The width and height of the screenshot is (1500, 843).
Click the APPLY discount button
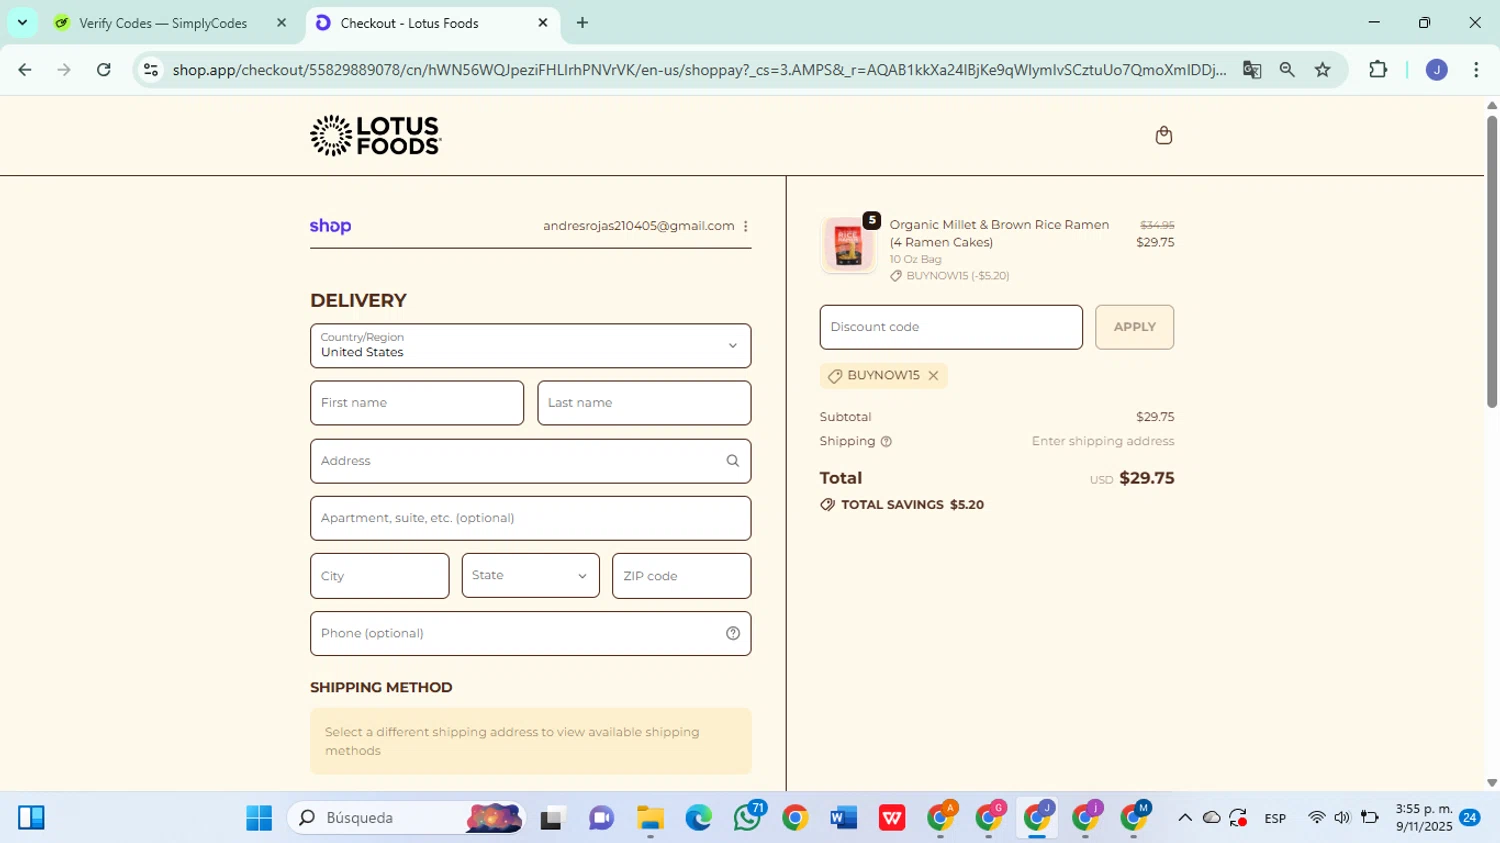click(x=1135, y=327)
